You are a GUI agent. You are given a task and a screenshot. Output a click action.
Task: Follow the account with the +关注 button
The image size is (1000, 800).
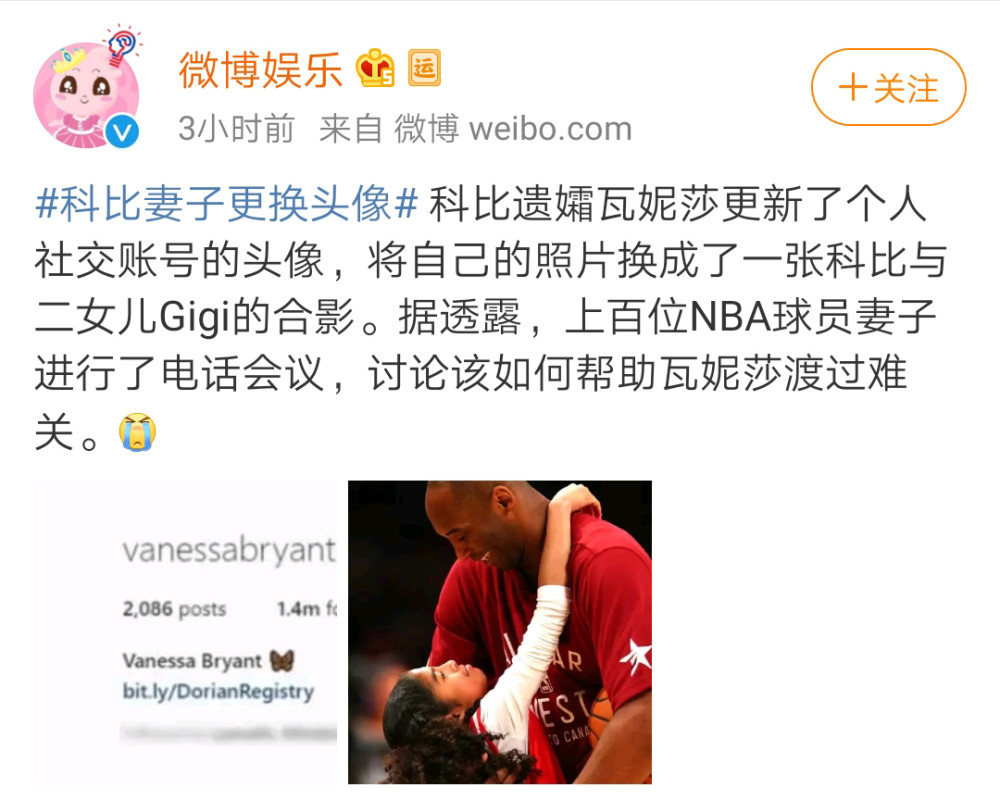click(888, 87)
